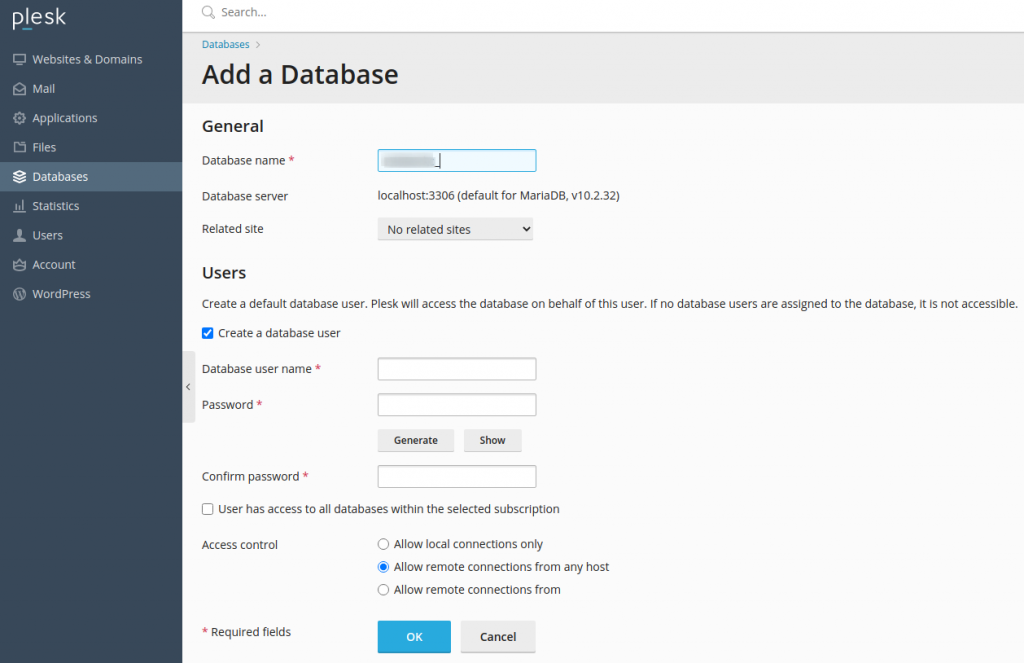
Task: Click inside the Database user name field
Action: tap(456, 368)
